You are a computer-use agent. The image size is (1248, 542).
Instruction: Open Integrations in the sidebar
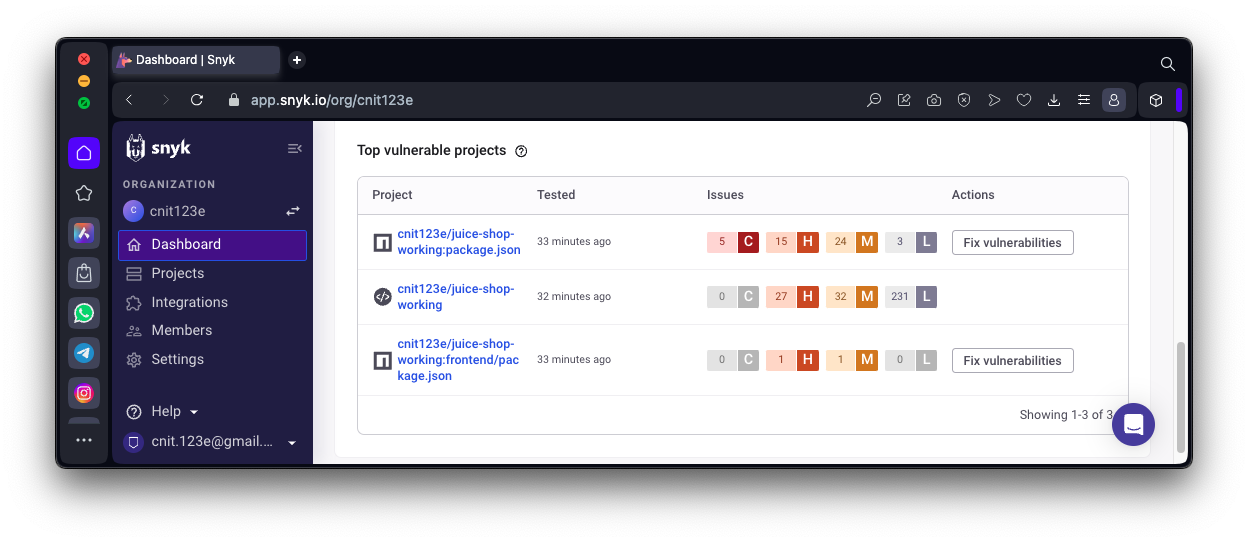[189, 302]
